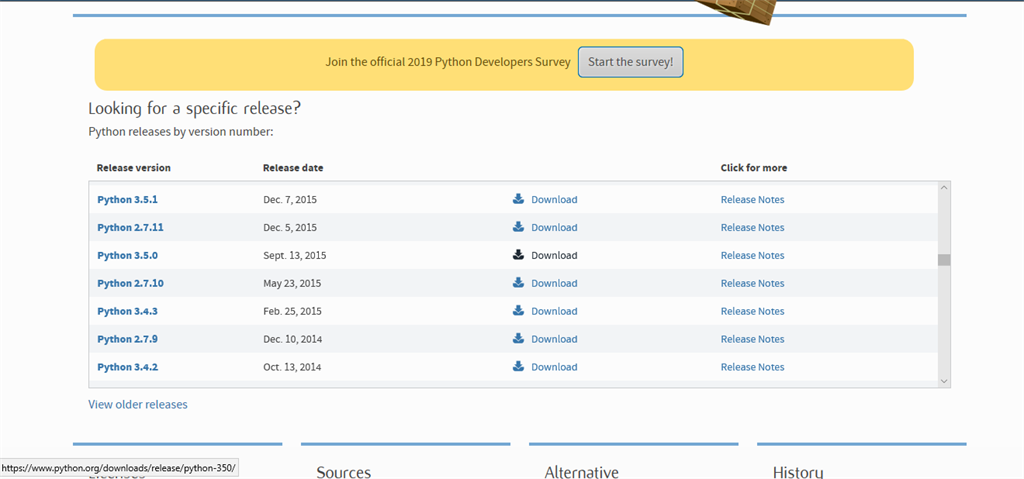Click the survey banner invitation text

tap(448, 62)
